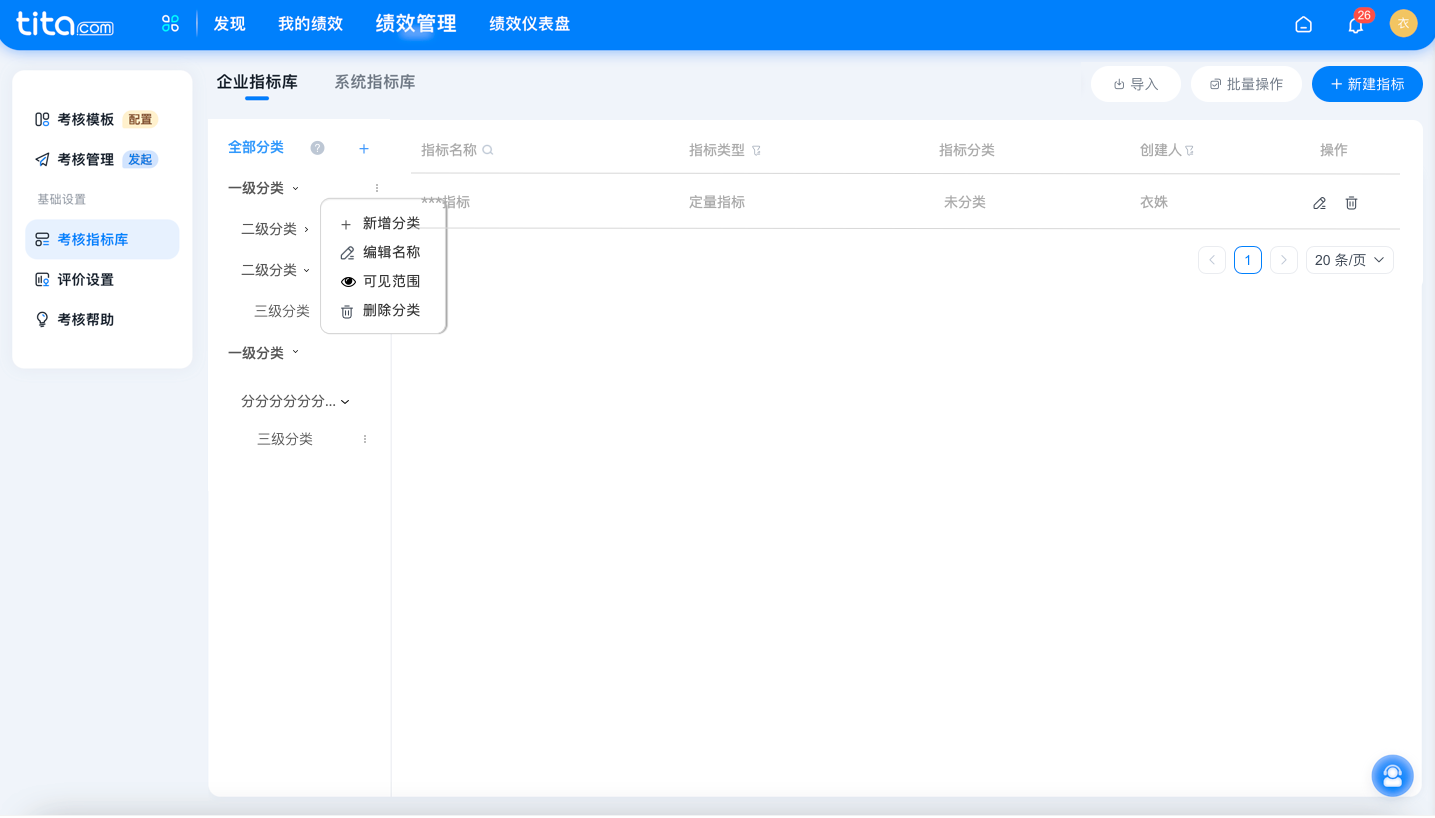The height and width of the screenshot is (818, 1435).
Task: Click the 未分类 category cell
Action: 965,202
